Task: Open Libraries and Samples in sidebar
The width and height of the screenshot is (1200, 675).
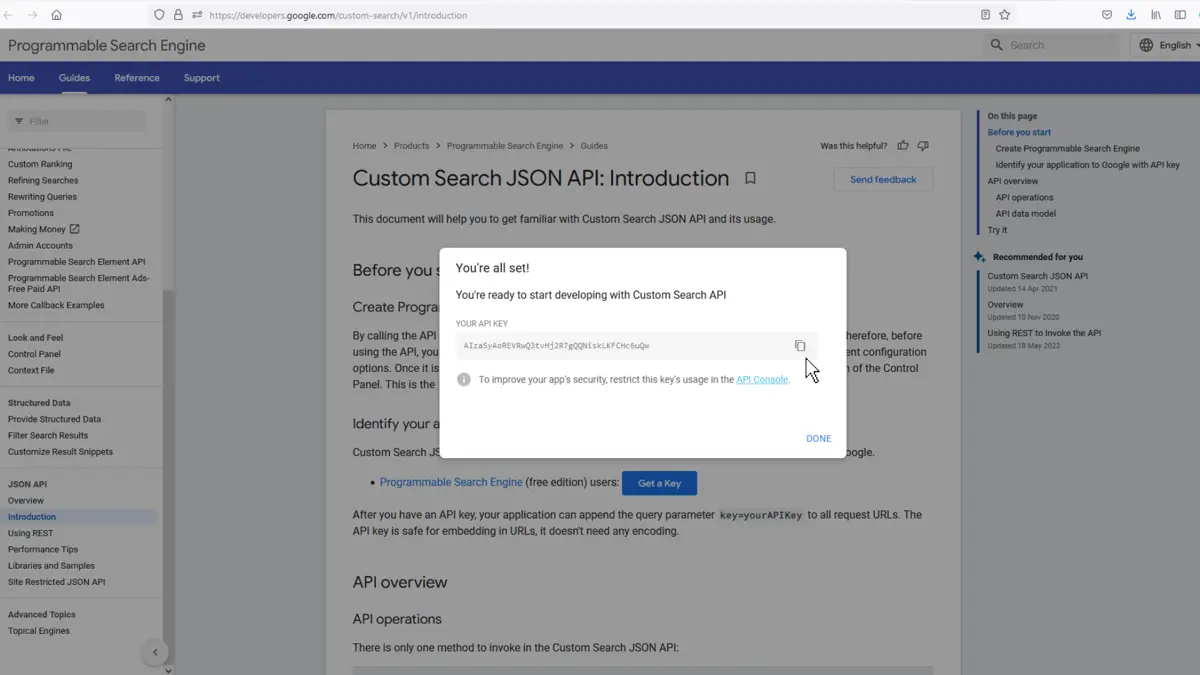Action: click(52, 565)
